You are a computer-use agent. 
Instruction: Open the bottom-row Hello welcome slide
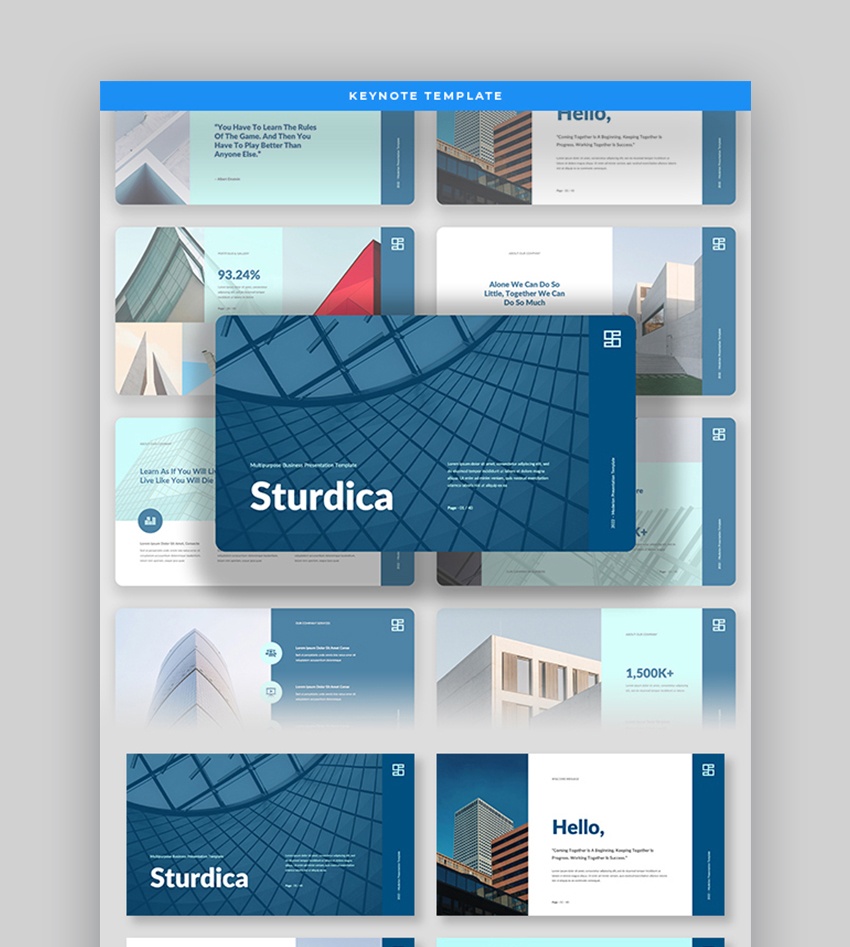pyautogui.click(x=581, y=834)
